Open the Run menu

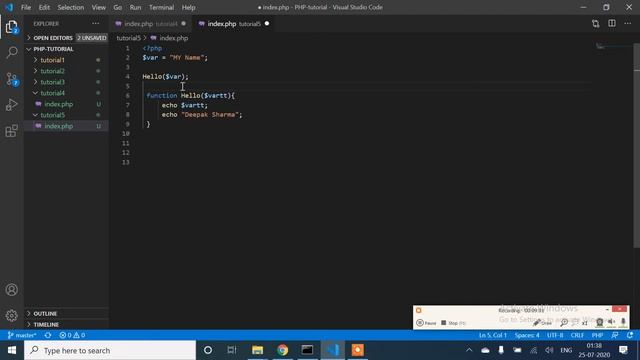pos(135,7)
